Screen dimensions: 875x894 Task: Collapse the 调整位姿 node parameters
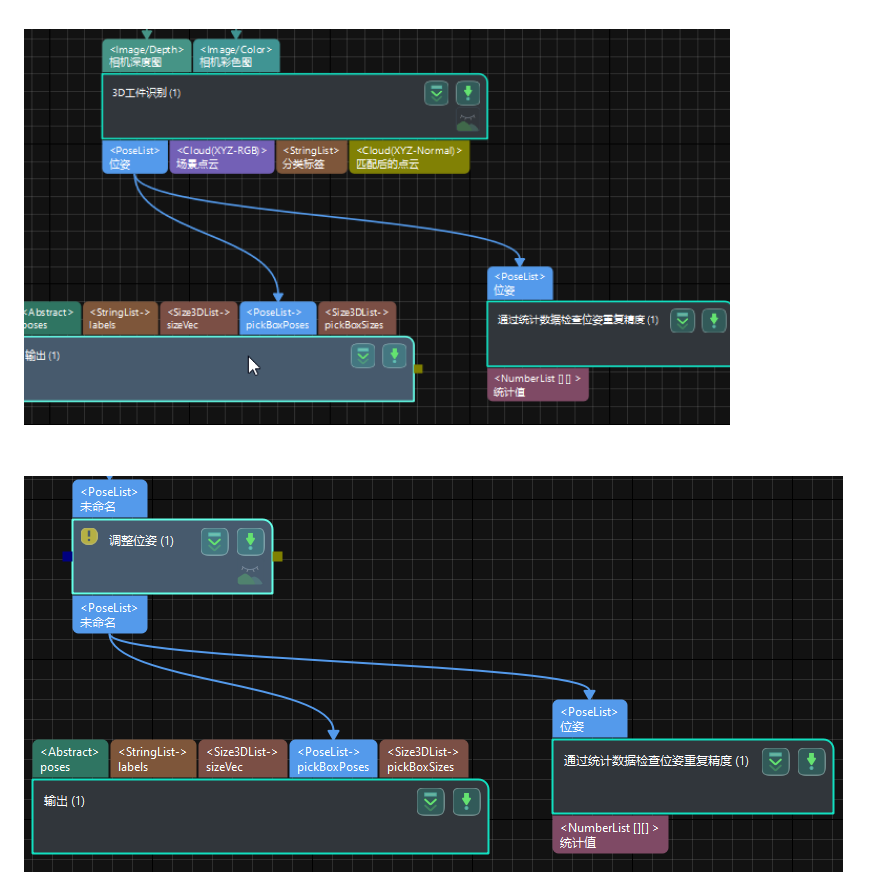[x=214, y=541]
